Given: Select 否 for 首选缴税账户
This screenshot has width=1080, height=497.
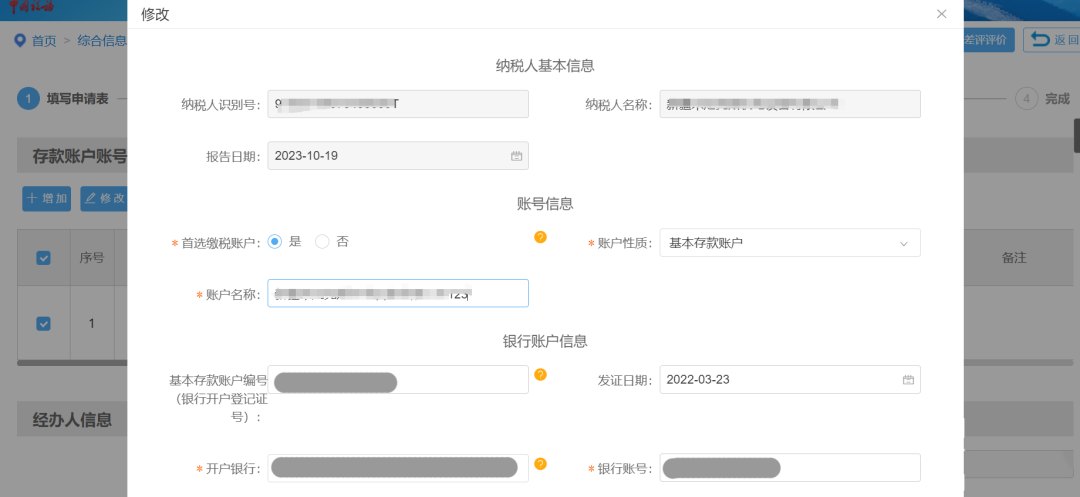Looking at the screenshot, I should pos(322,241).
